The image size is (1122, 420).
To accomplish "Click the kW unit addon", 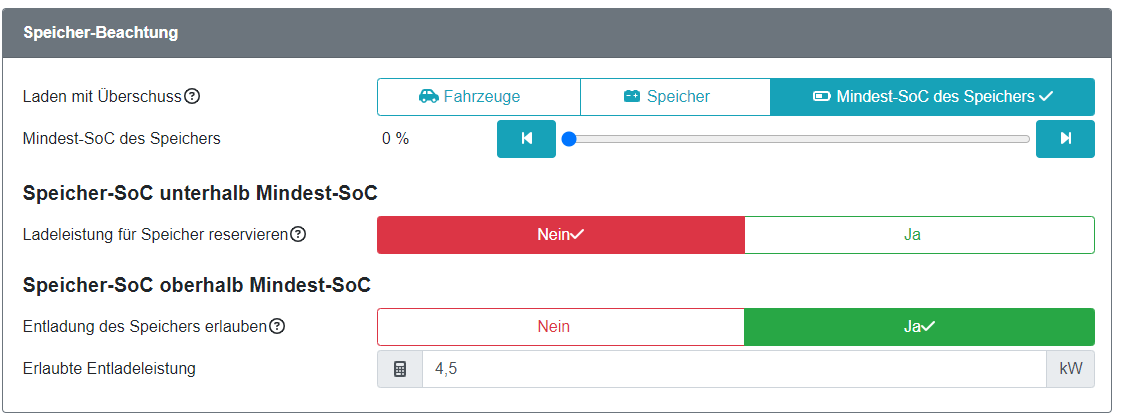I will coord(1070,369).
